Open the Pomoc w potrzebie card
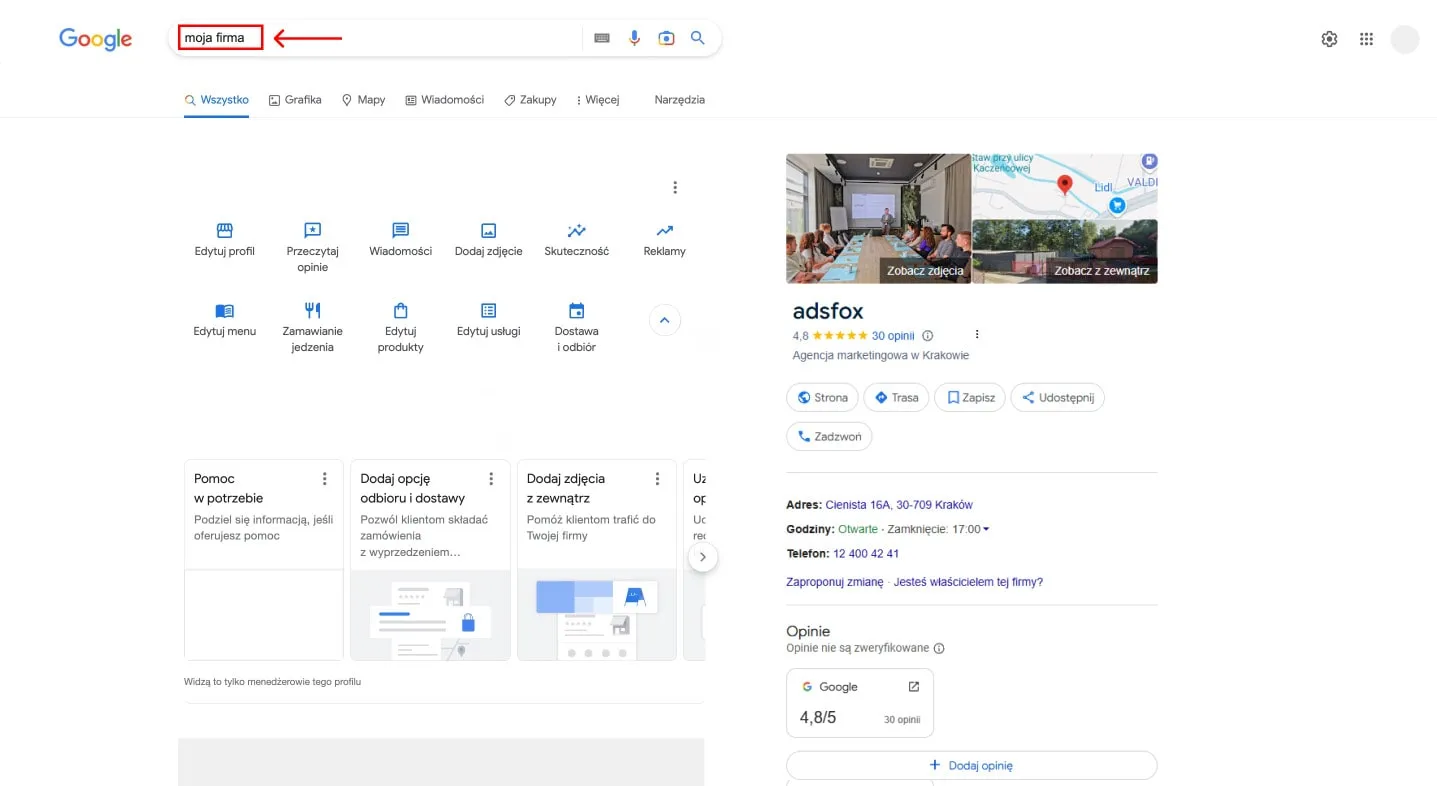The image size is (1437, 786). point(264,560)
